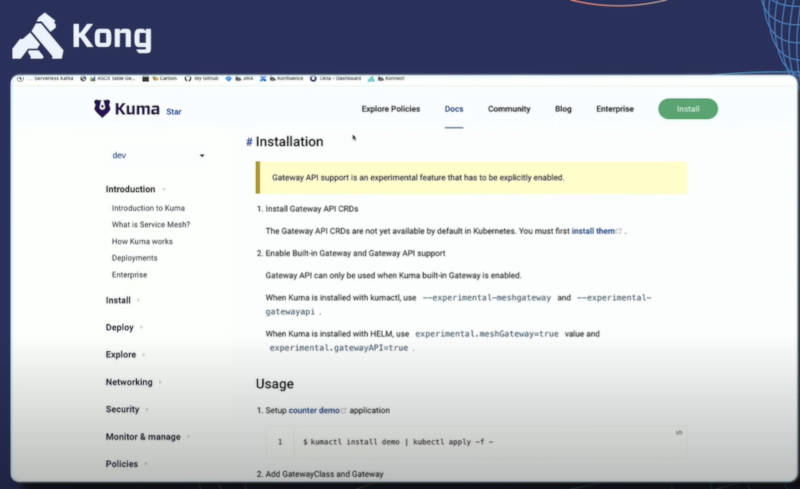Open the Konfluence bookmark
The width and height of the screenshot is (800, 489).
point(286,79)
